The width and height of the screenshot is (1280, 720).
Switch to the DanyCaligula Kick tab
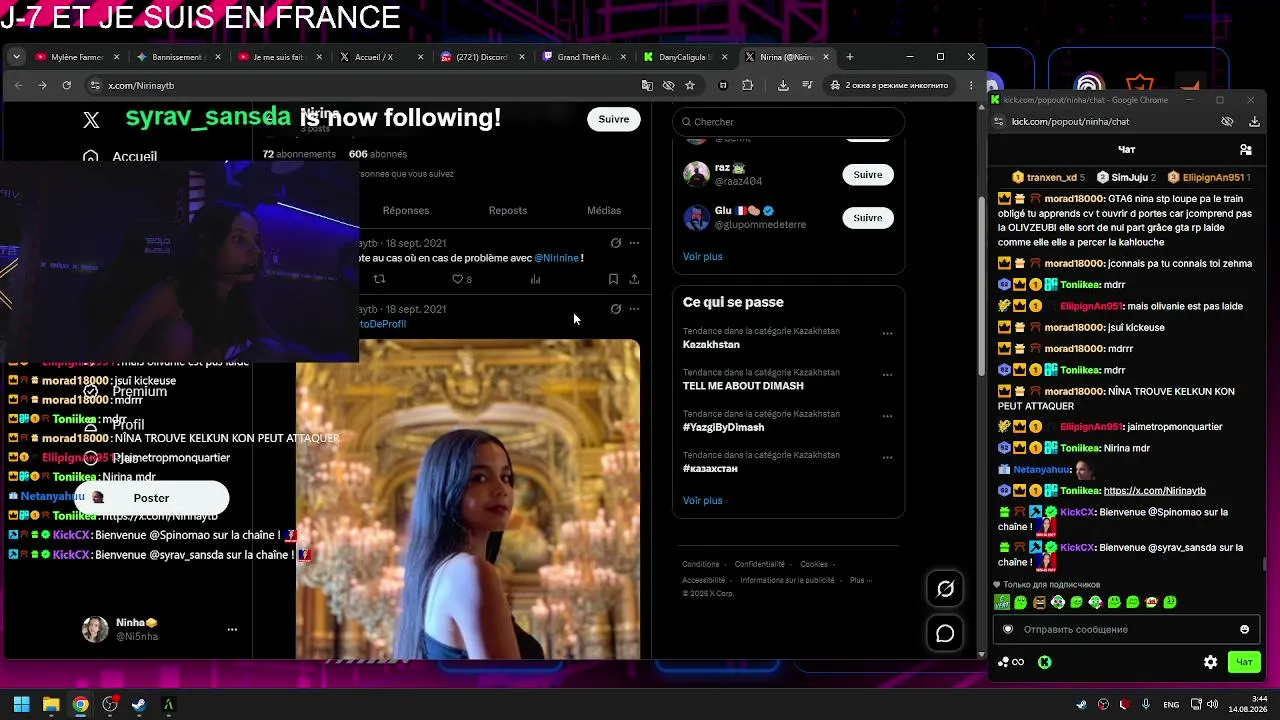685,57
